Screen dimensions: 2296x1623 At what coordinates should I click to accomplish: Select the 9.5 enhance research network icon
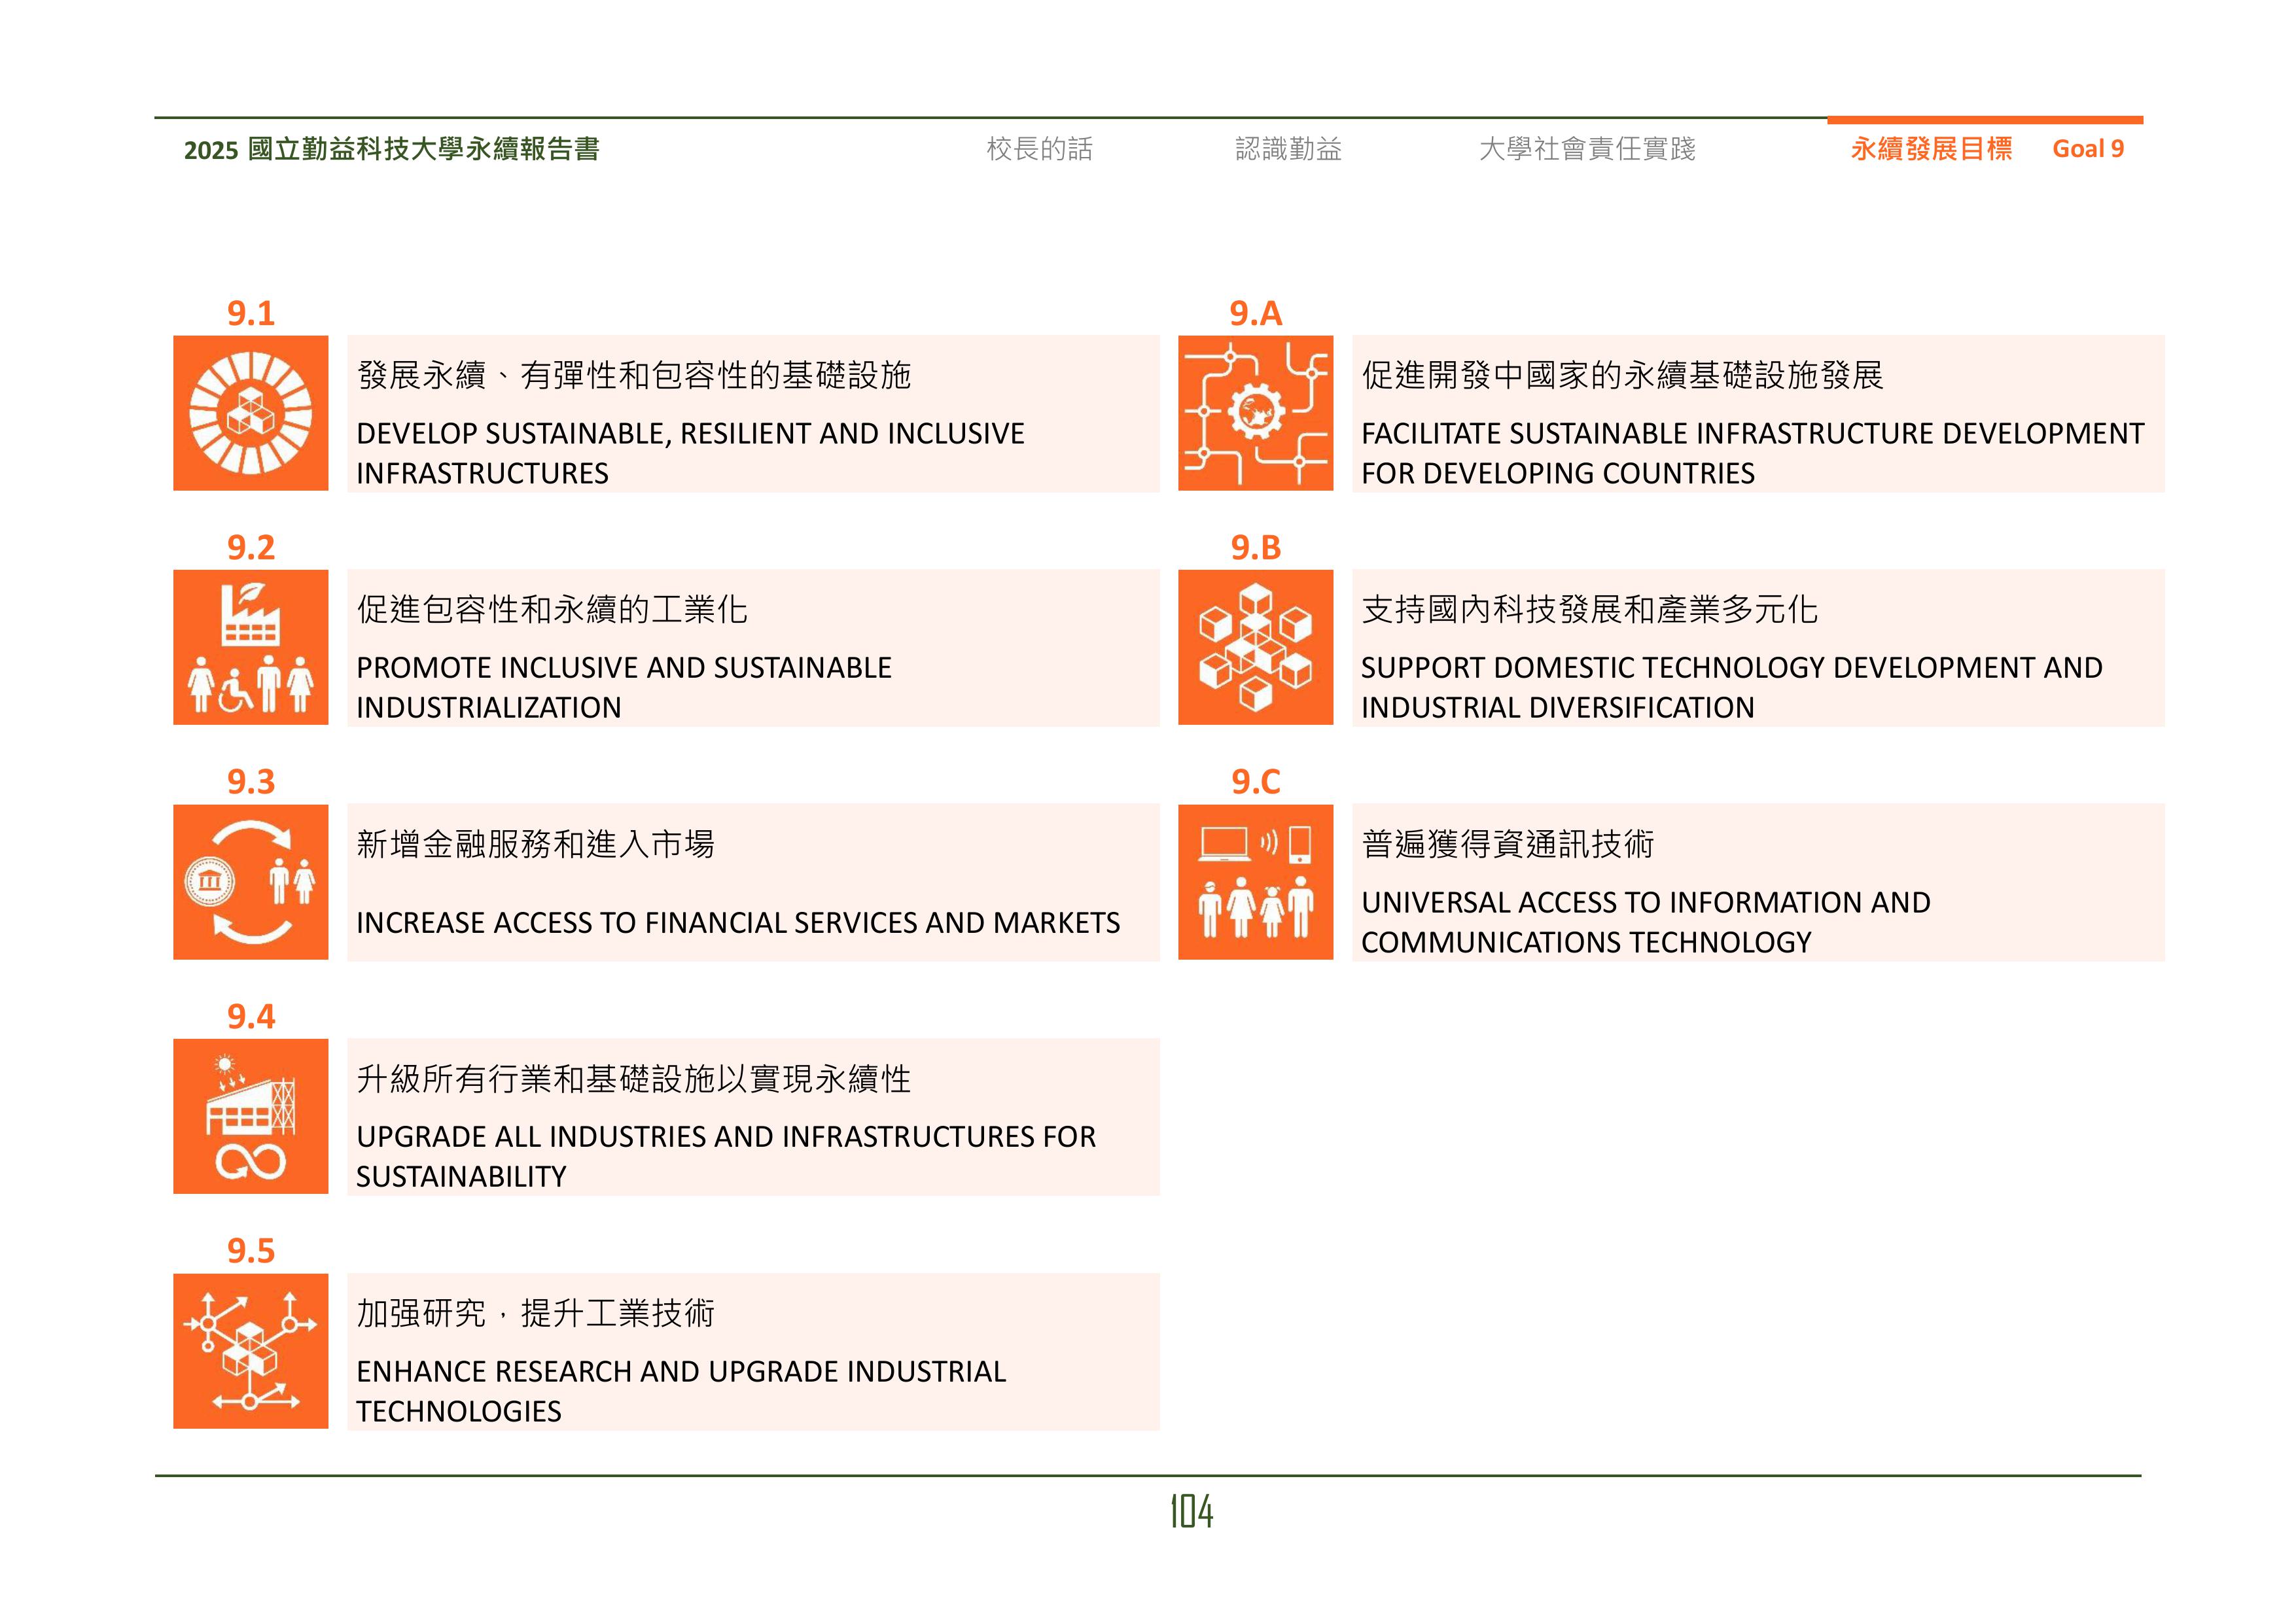pos(251,1352)
